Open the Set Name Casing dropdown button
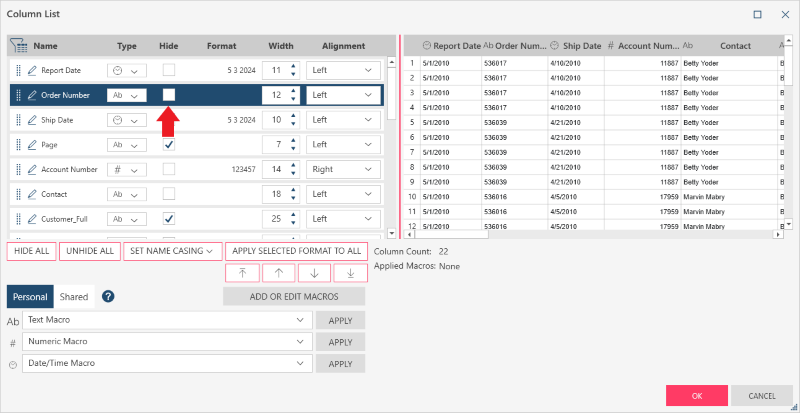 (x=172, y=251)
